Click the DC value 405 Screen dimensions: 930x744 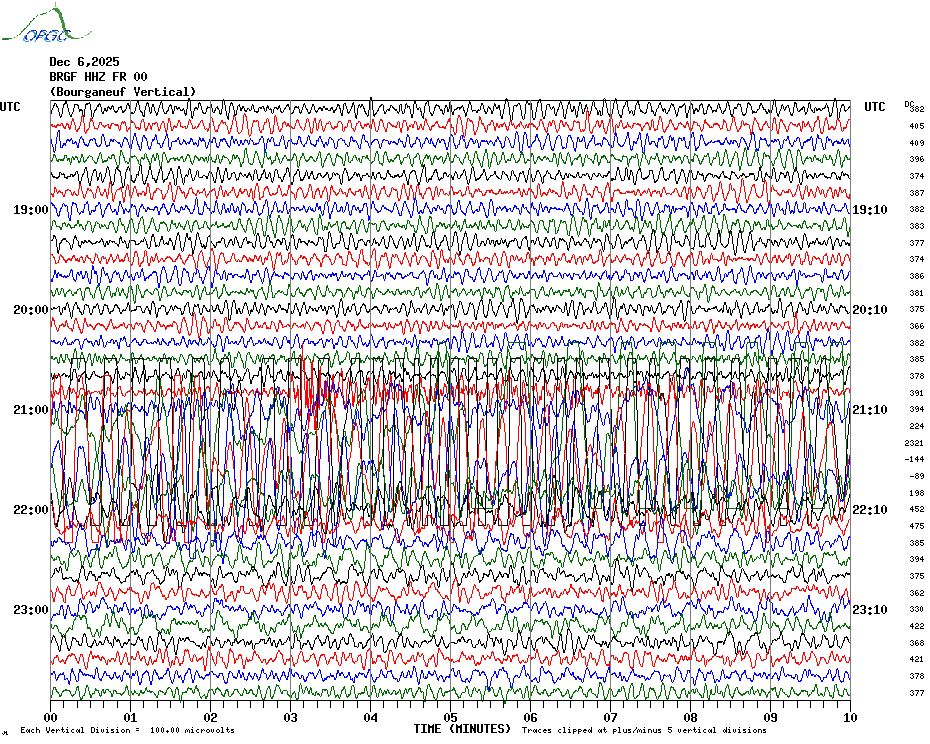pyautogui.click(x=917, y=126)
